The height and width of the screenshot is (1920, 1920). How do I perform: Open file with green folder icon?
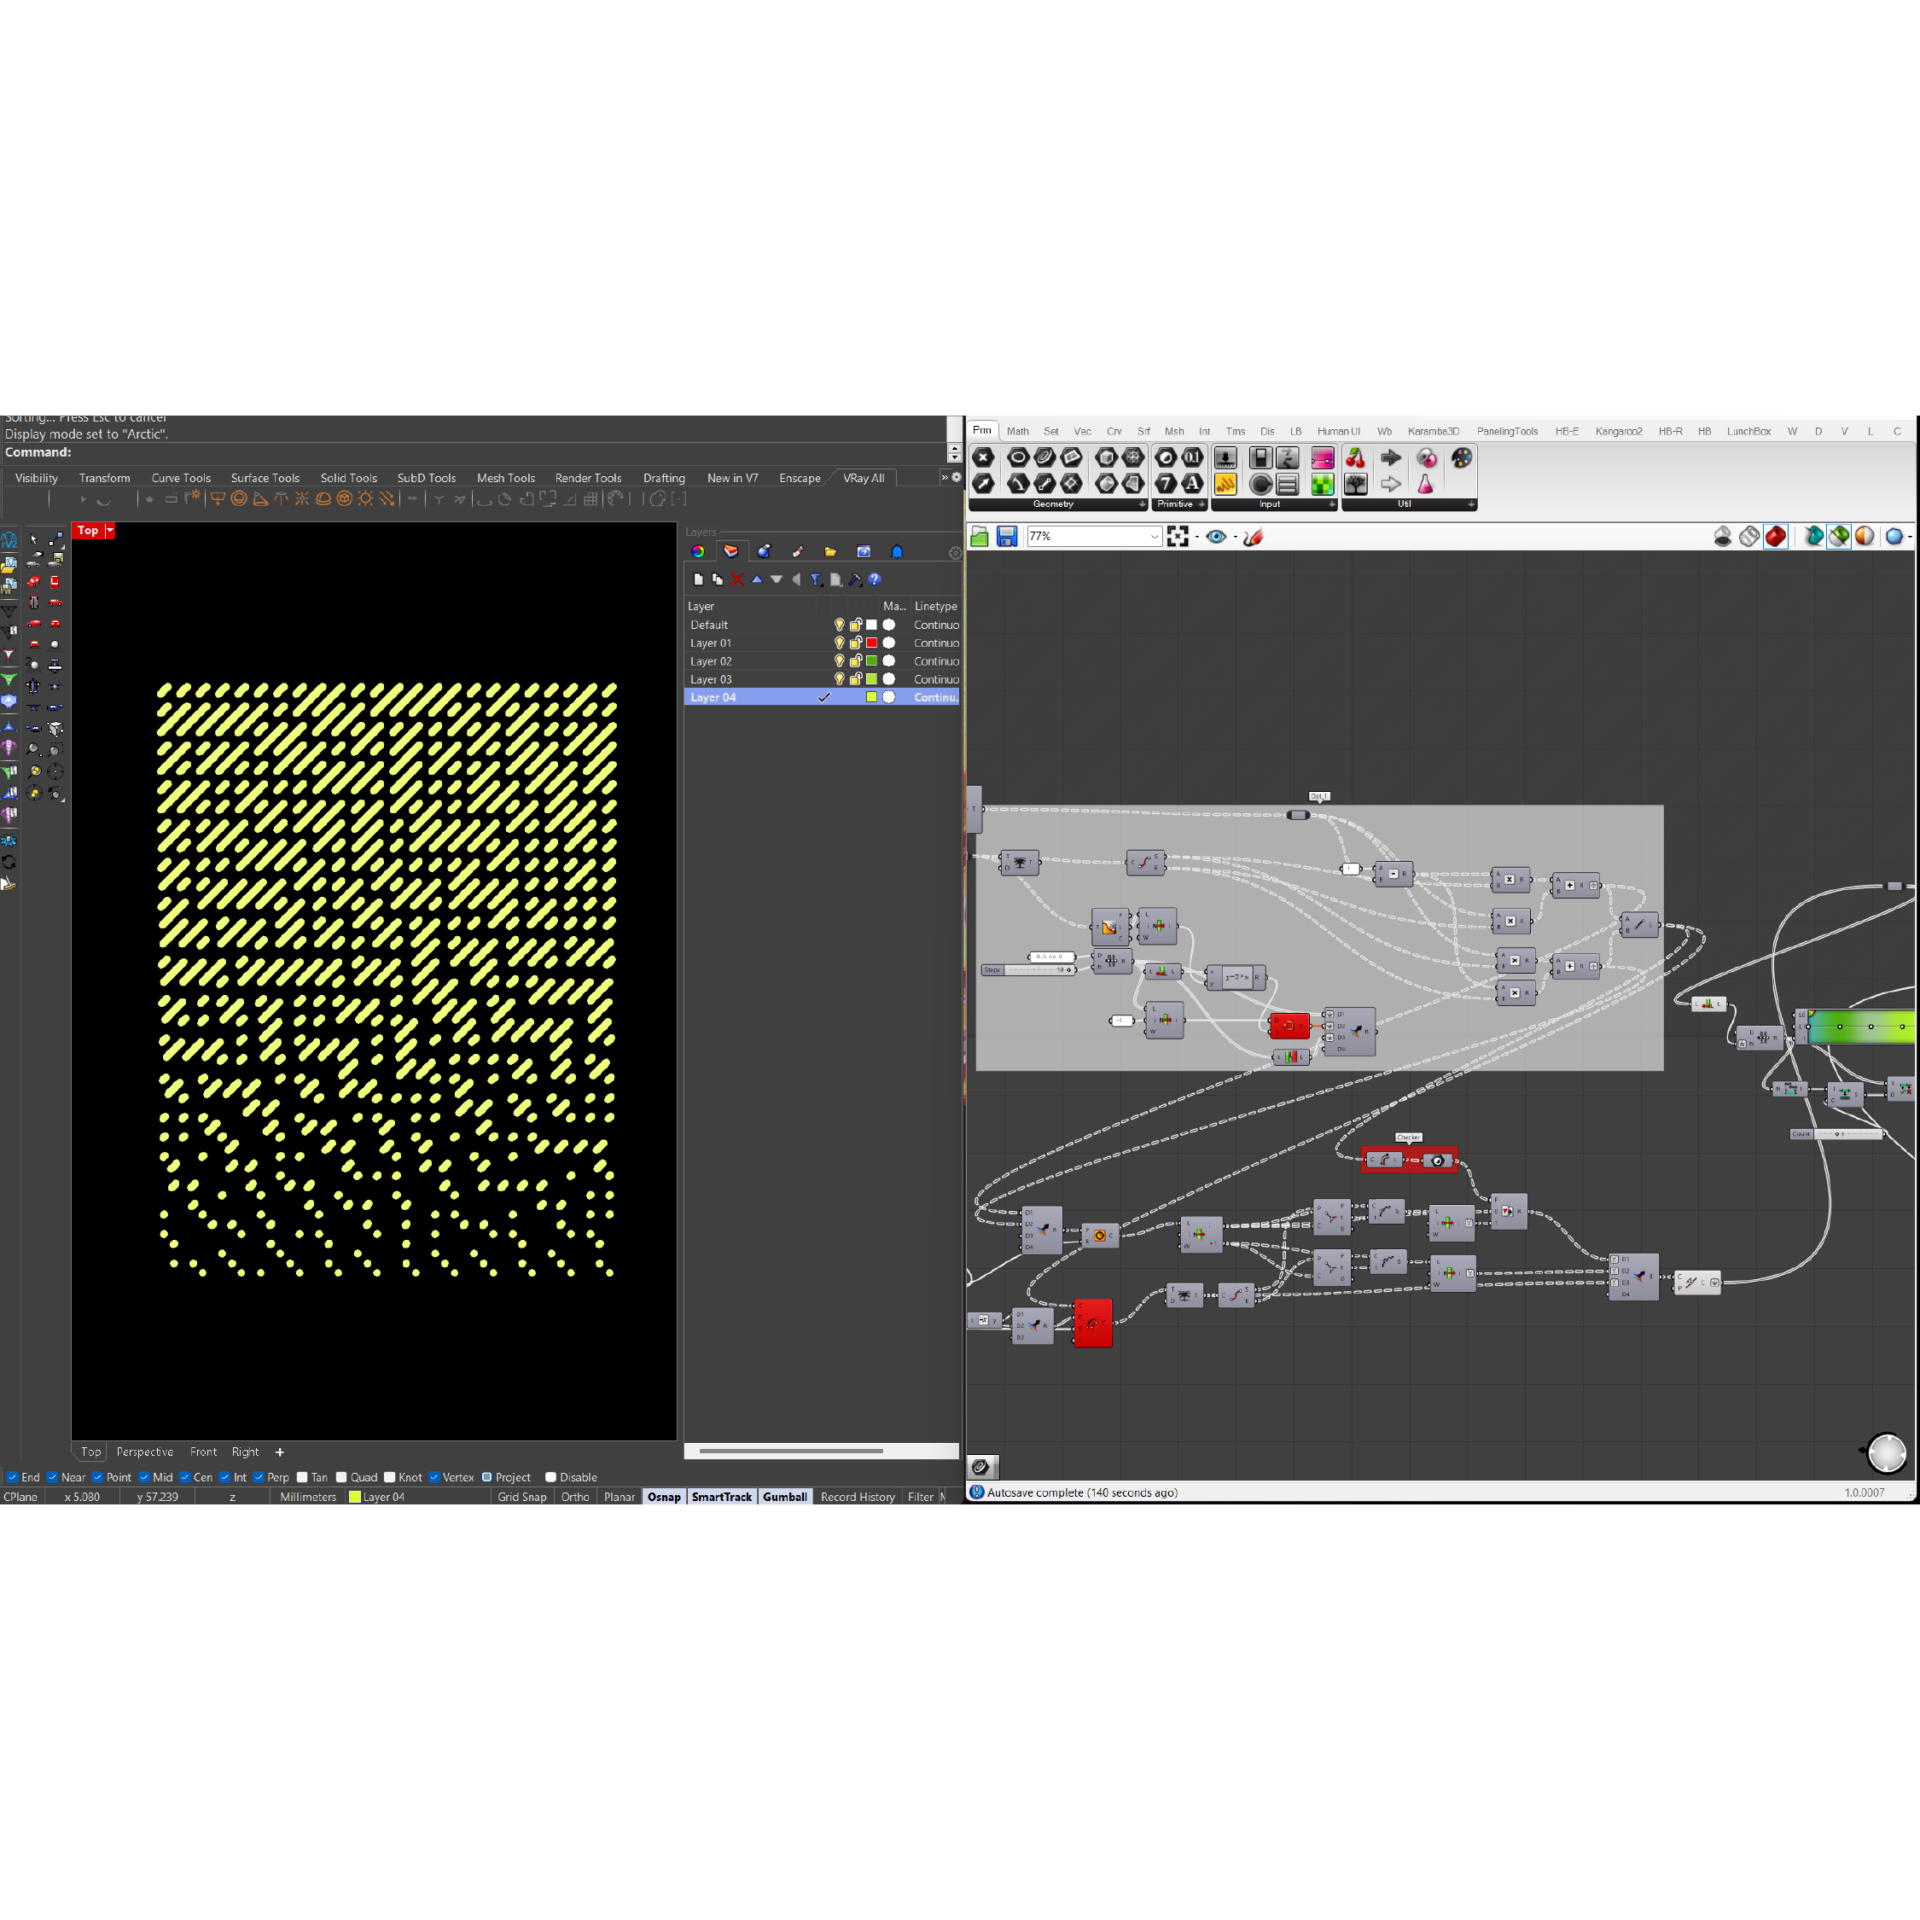[x=979, y=537]
